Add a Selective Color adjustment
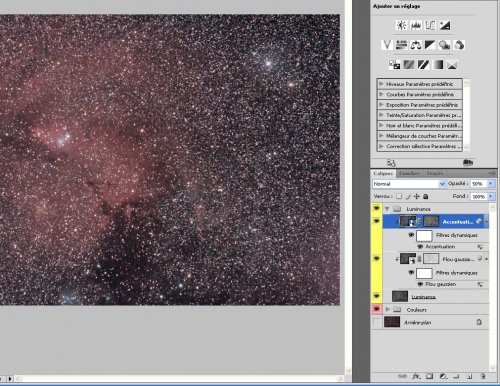Image resolution: width=500 pixels, height=386 pixels. tap(452, 64)
